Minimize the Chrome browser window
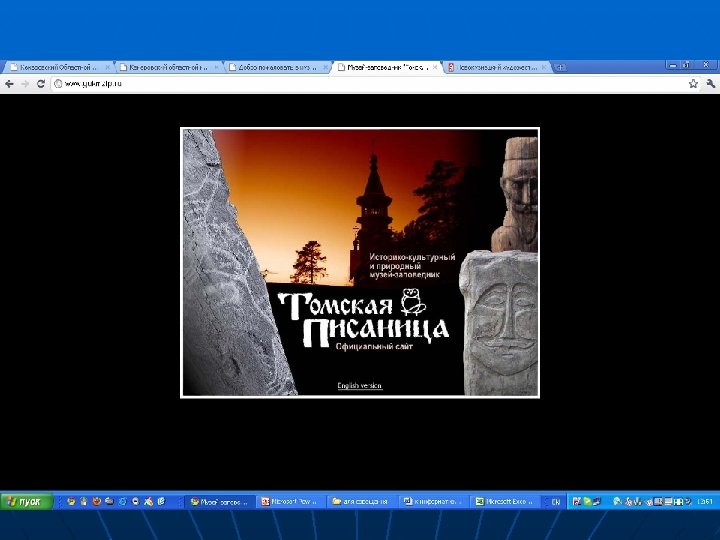 click(x=673, y=66)
